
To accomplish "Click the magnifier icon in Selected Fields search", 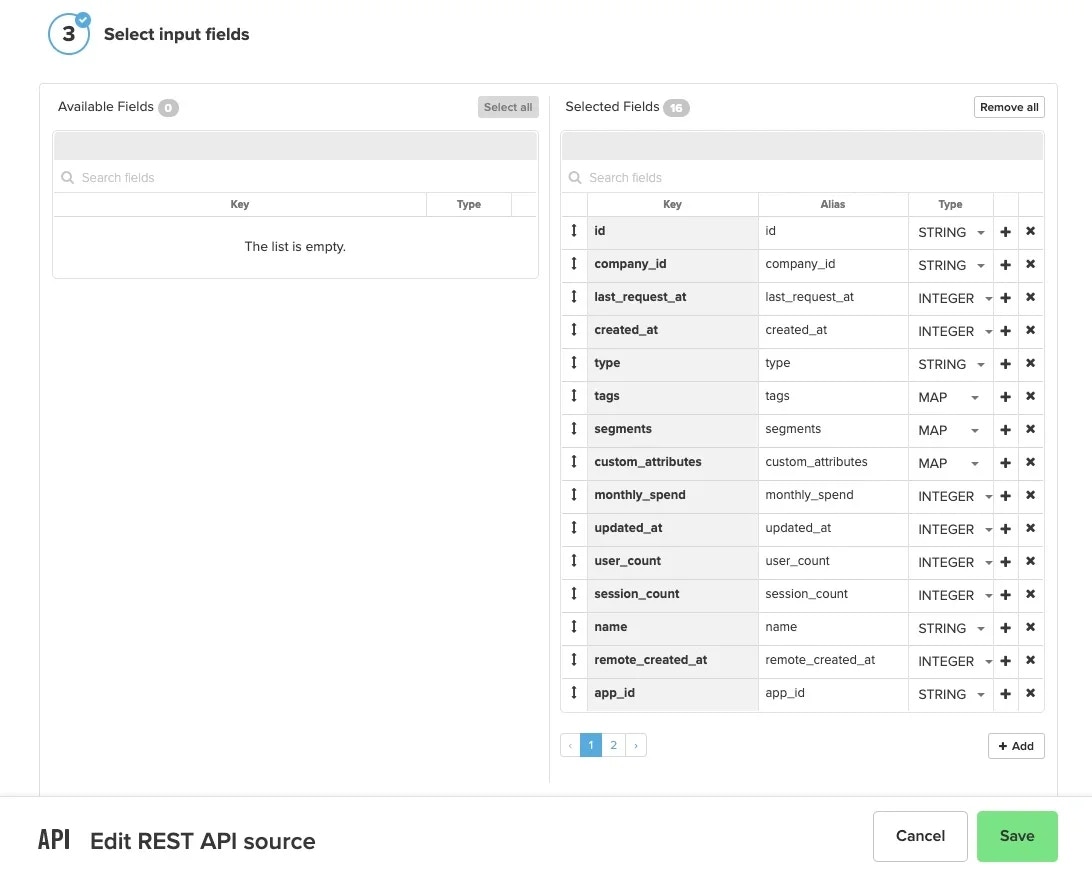I will pos(575,177).
